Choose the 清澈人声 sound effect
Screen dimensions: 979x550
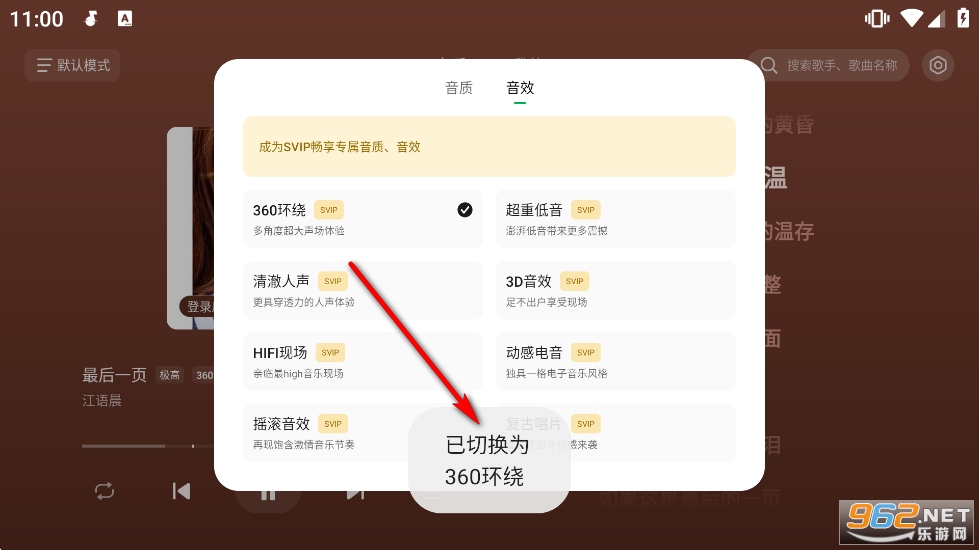click(x=363, y=290)
